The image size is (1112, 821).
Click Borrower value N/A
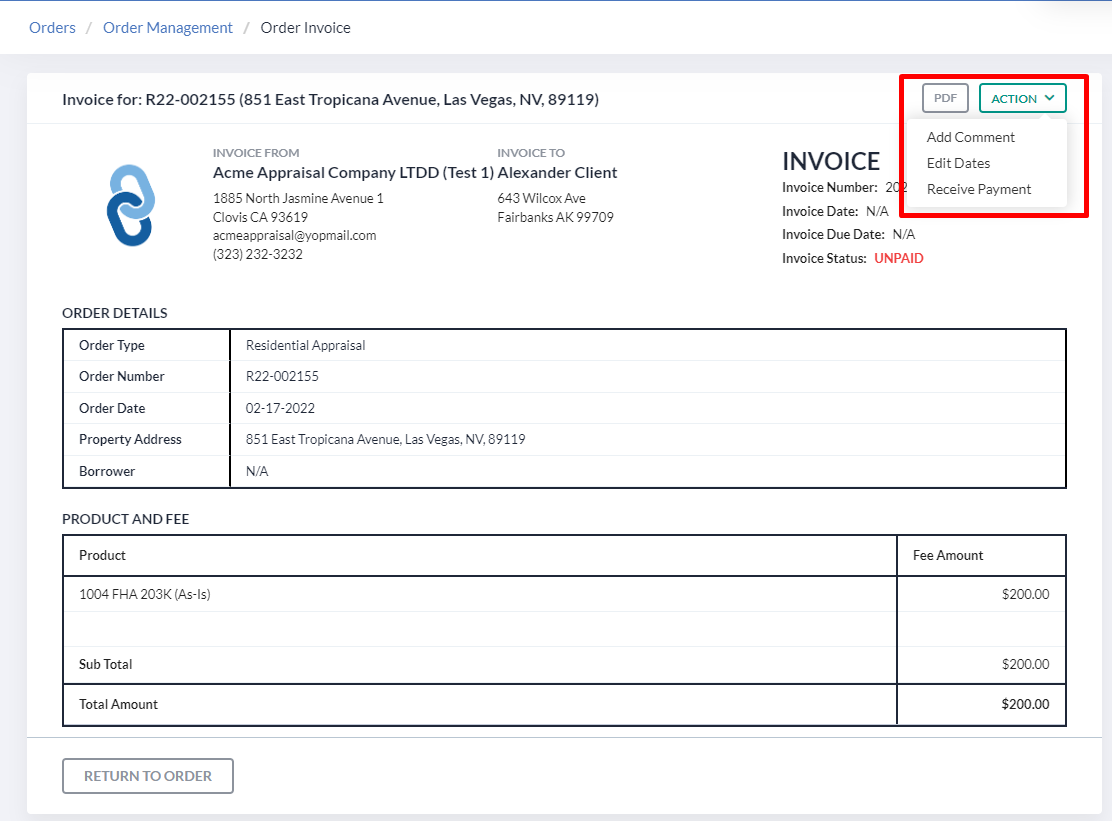(x=257, y=471)
